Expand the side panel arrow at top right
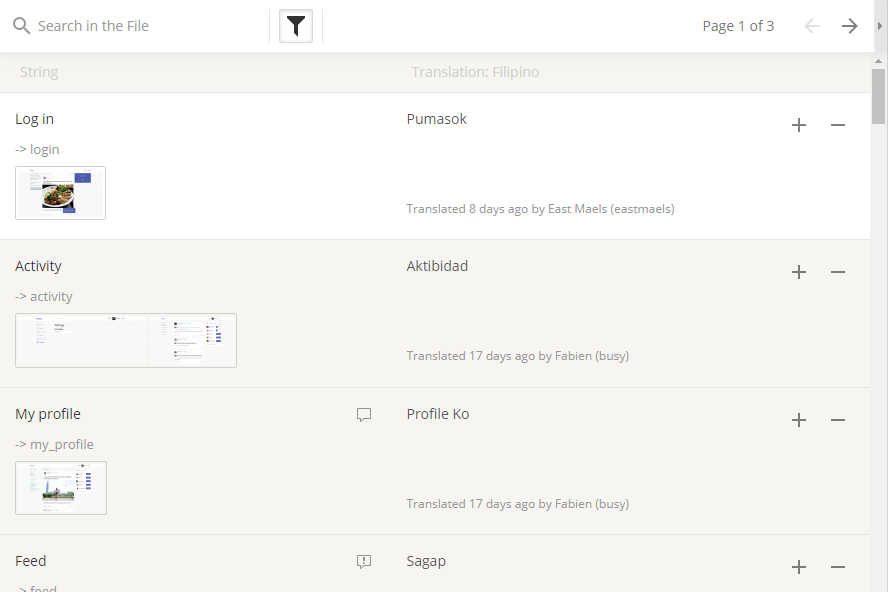Viewport: 888px width, 592px height. 880,26
